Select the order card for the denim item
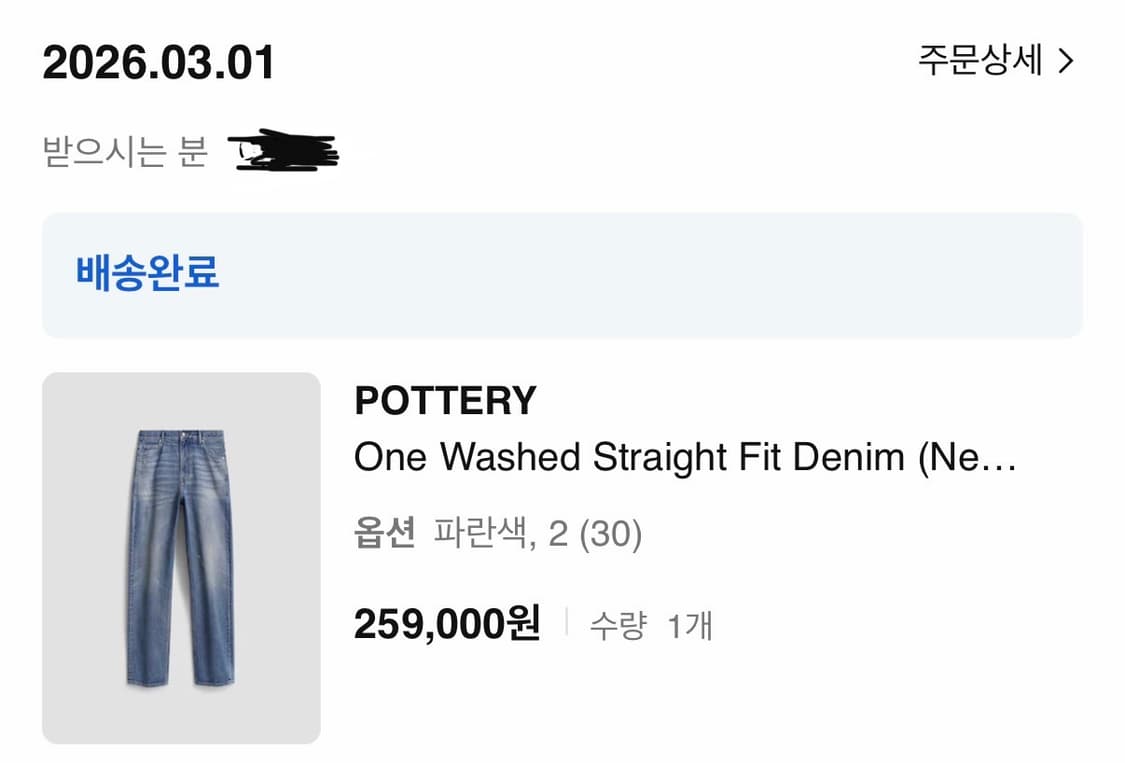 562,550
